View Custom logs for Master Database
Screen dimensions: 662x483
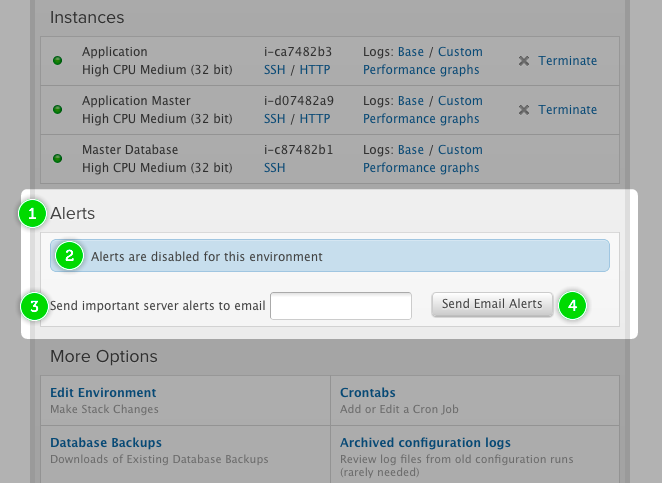click(x=460, y=150)
